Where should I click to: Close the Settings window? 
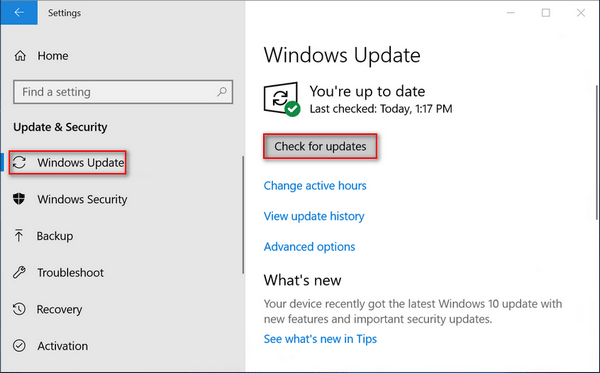coord(581,13)
